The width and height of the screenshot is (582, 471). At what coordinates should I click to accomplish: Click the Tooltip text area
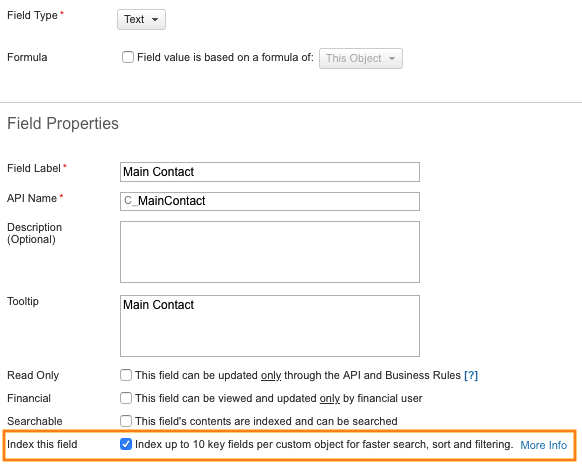pos(270,326)
